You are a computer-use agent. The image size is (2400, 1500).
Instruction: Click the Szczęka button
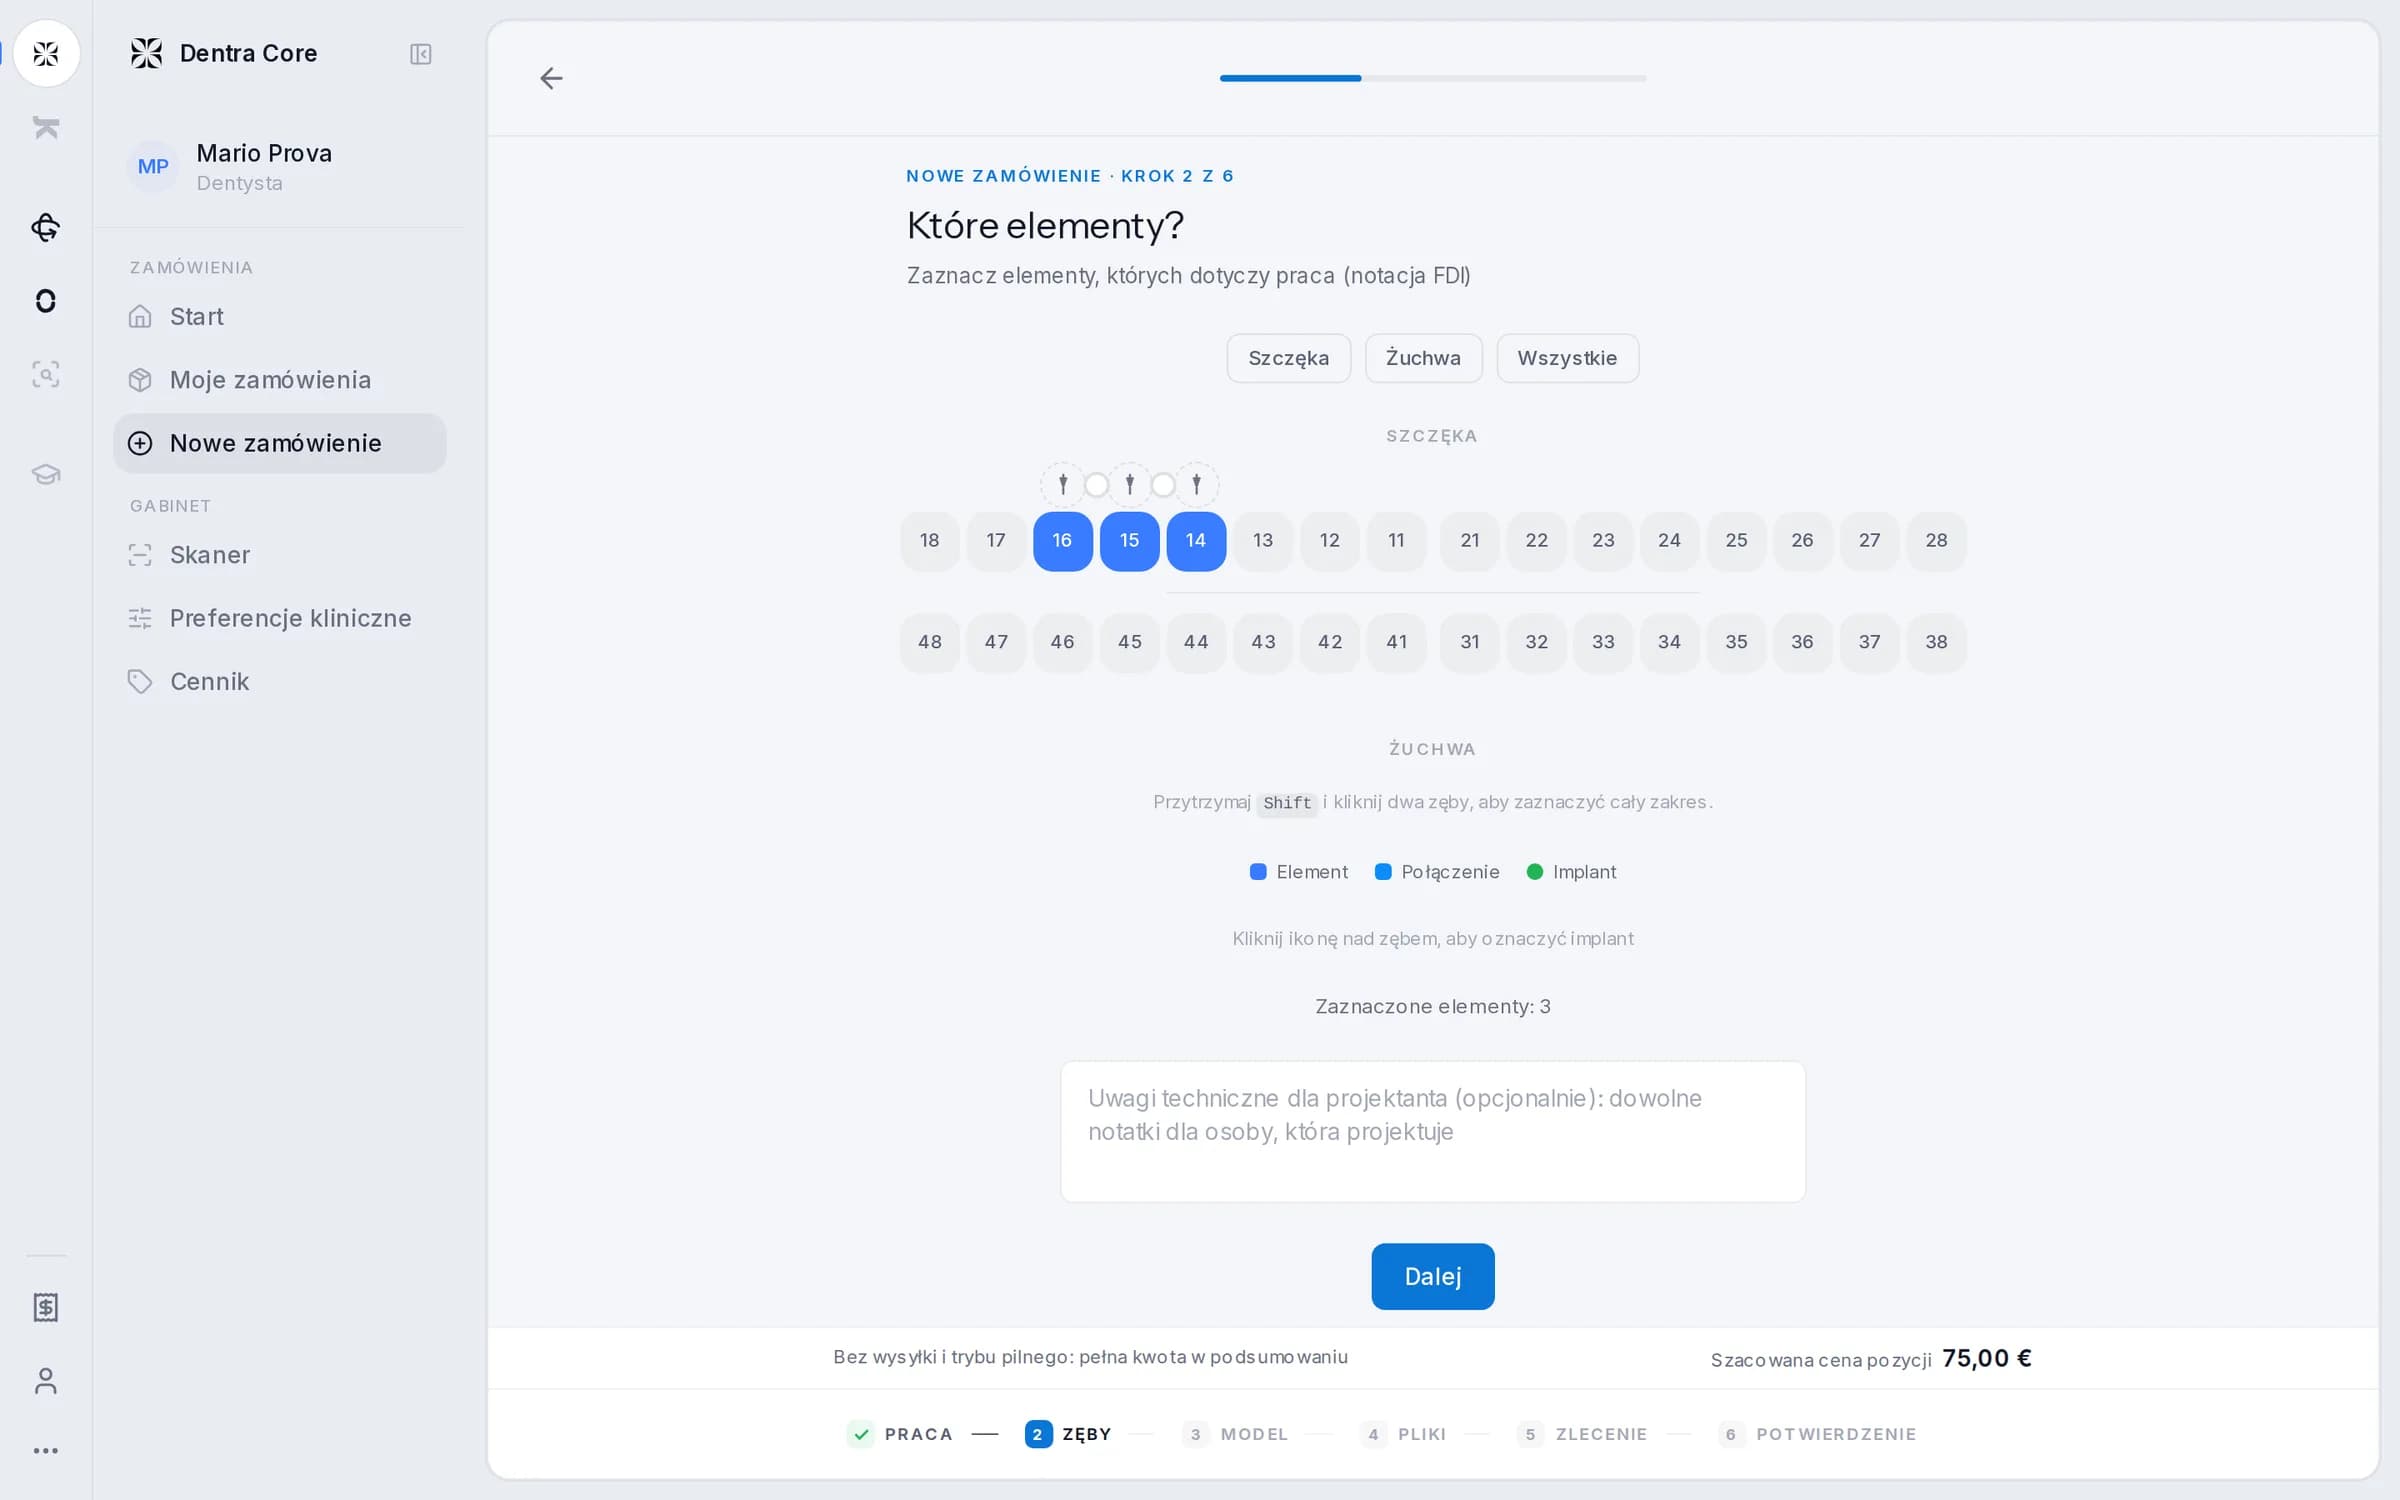(x=1289, y=358)
